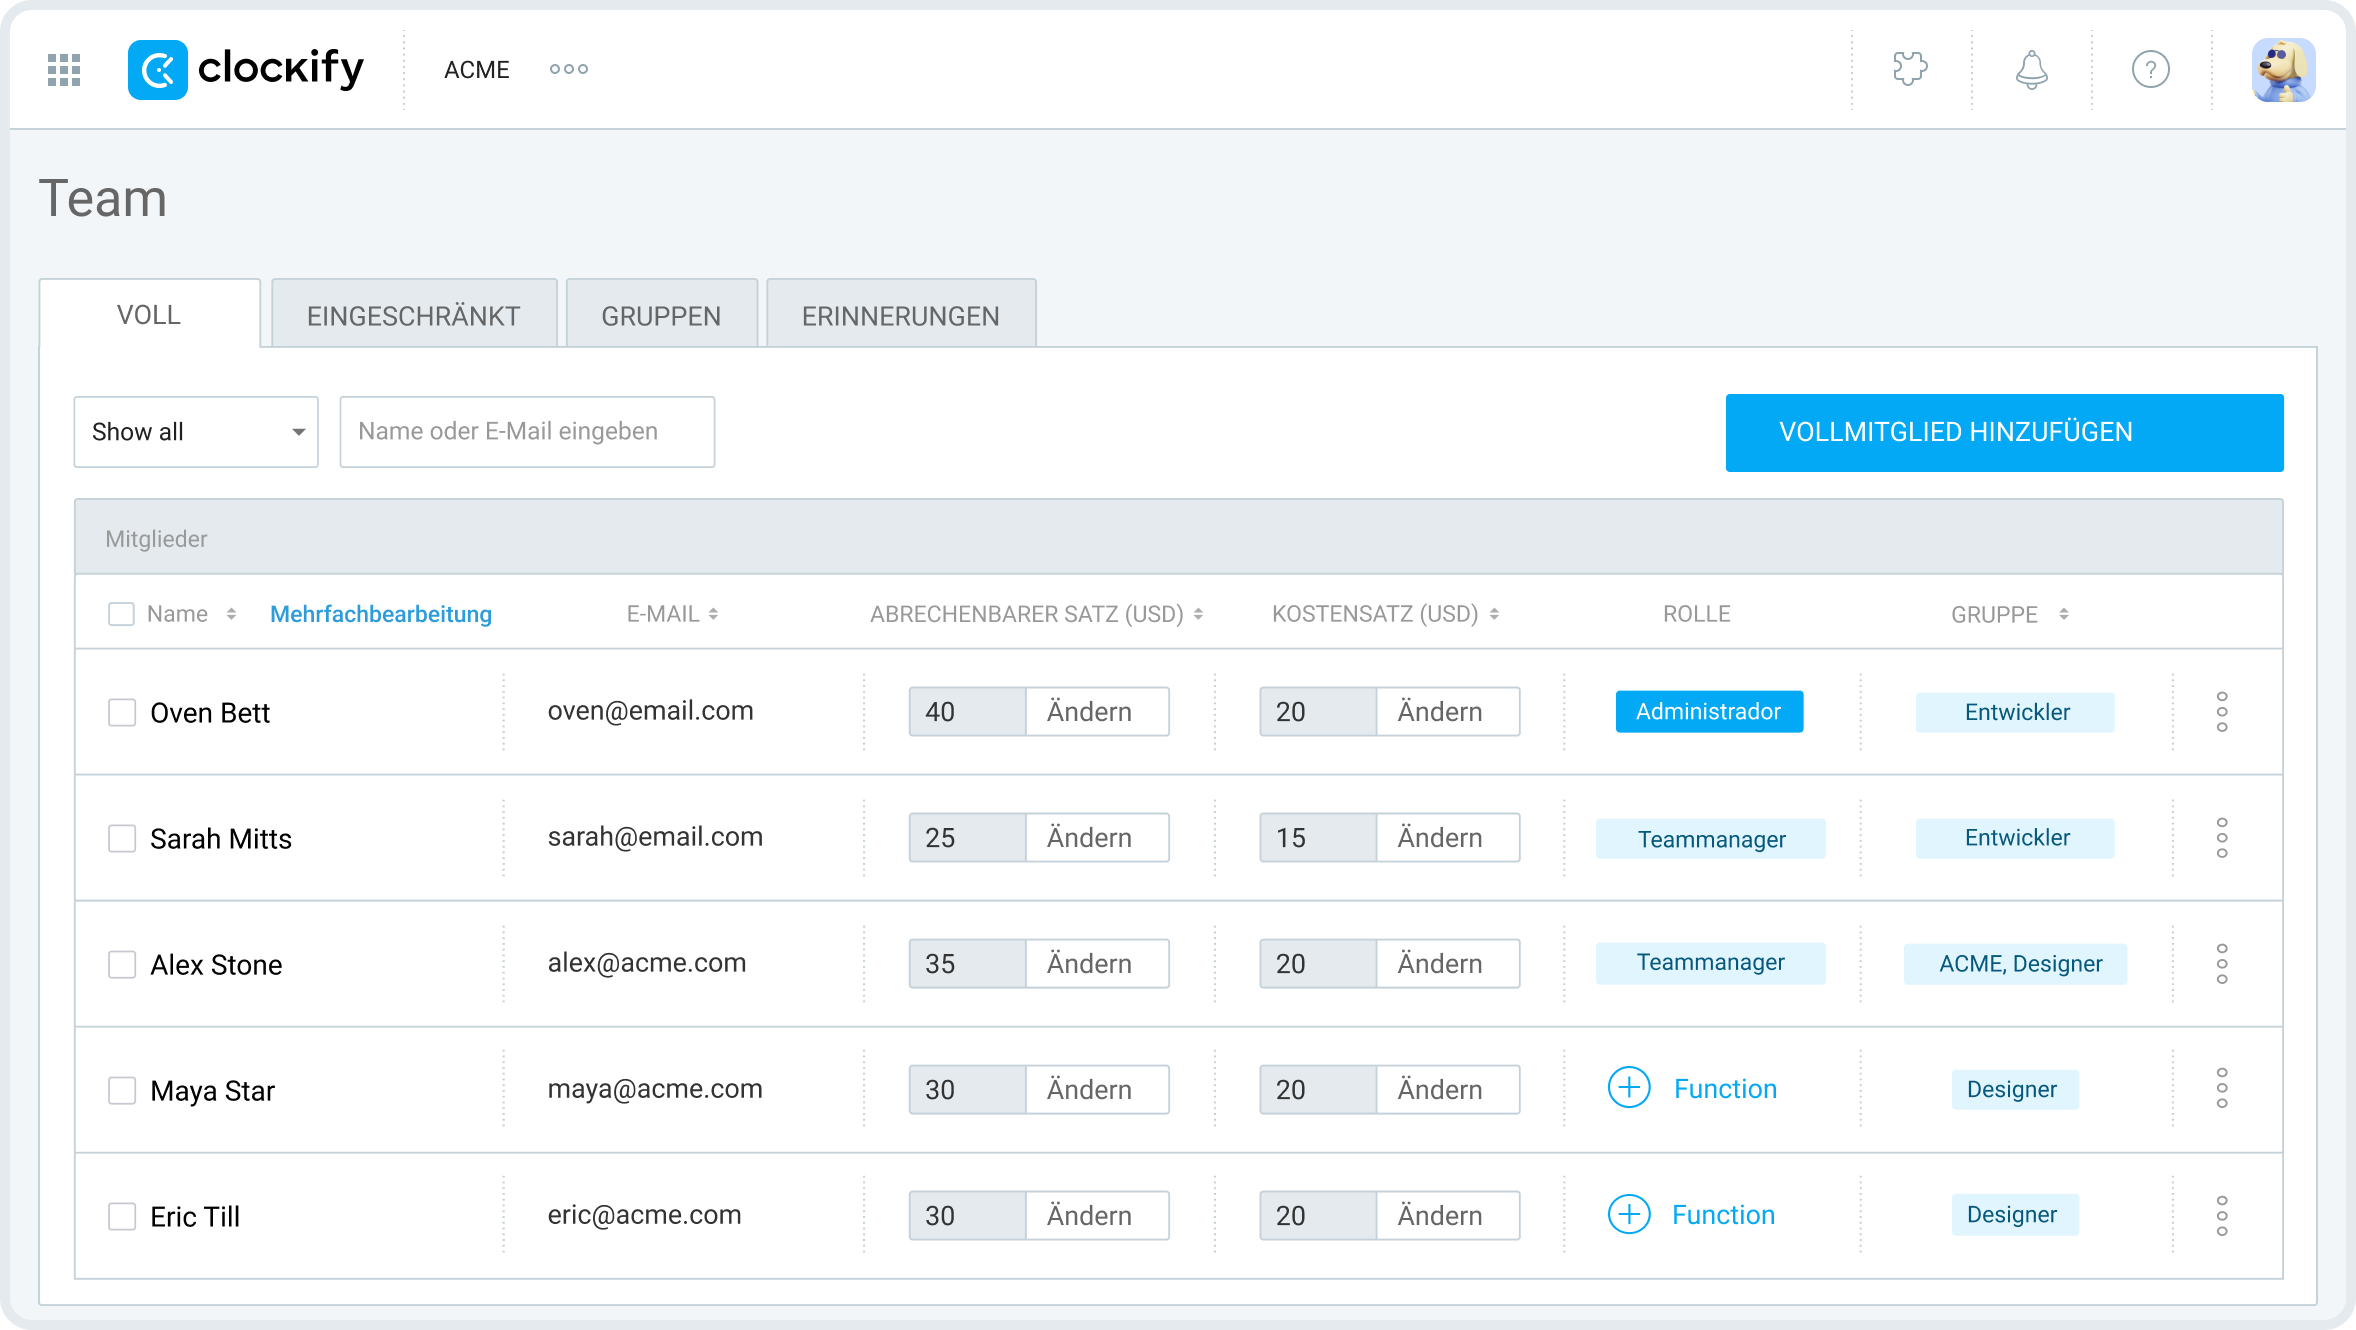Viewport: 2356px width, 1330px height.
Task: Tick the select-all Name checkbox
Action: [121, 614]
